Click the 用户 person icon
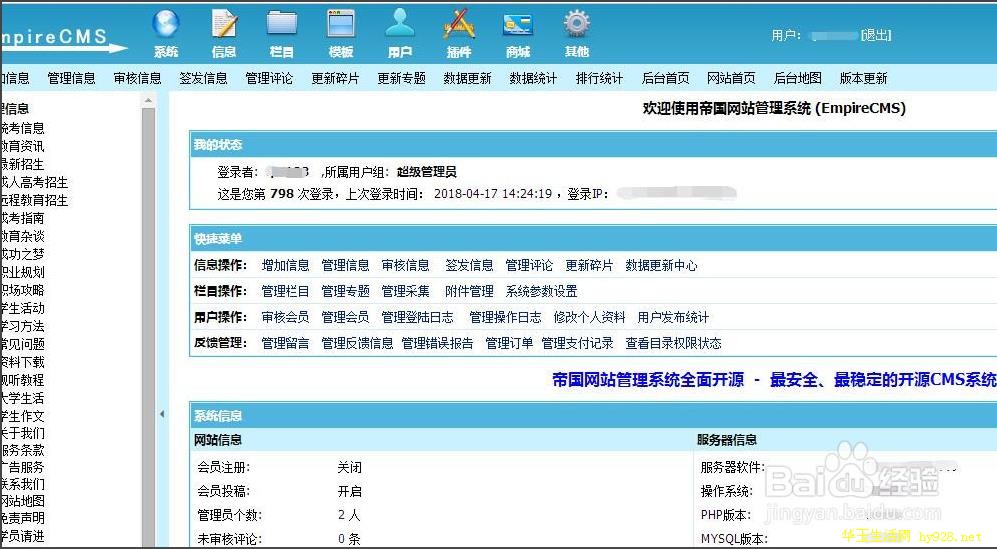Image resolution: width=997 pixels, height=549 pixels. point(400,25)
